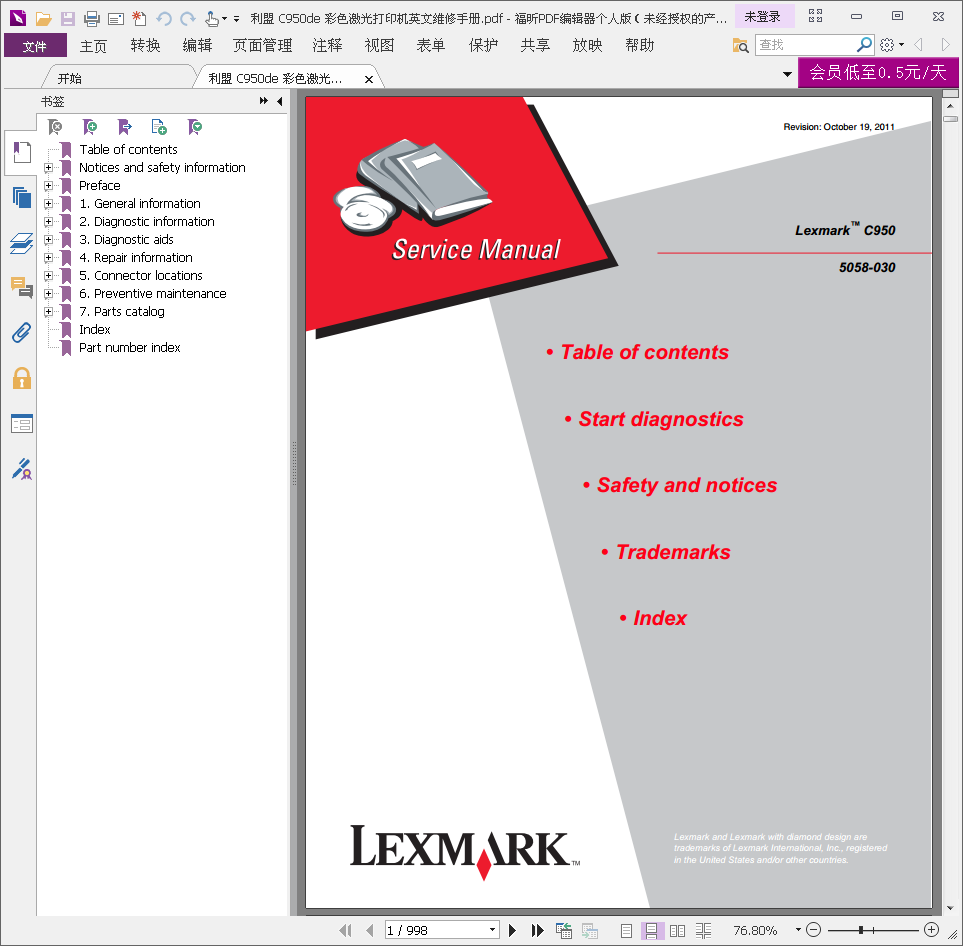This screenshot has width=963, height=946.
Task: Click the Start diagnostics link on the page
Action: [661, 419]
